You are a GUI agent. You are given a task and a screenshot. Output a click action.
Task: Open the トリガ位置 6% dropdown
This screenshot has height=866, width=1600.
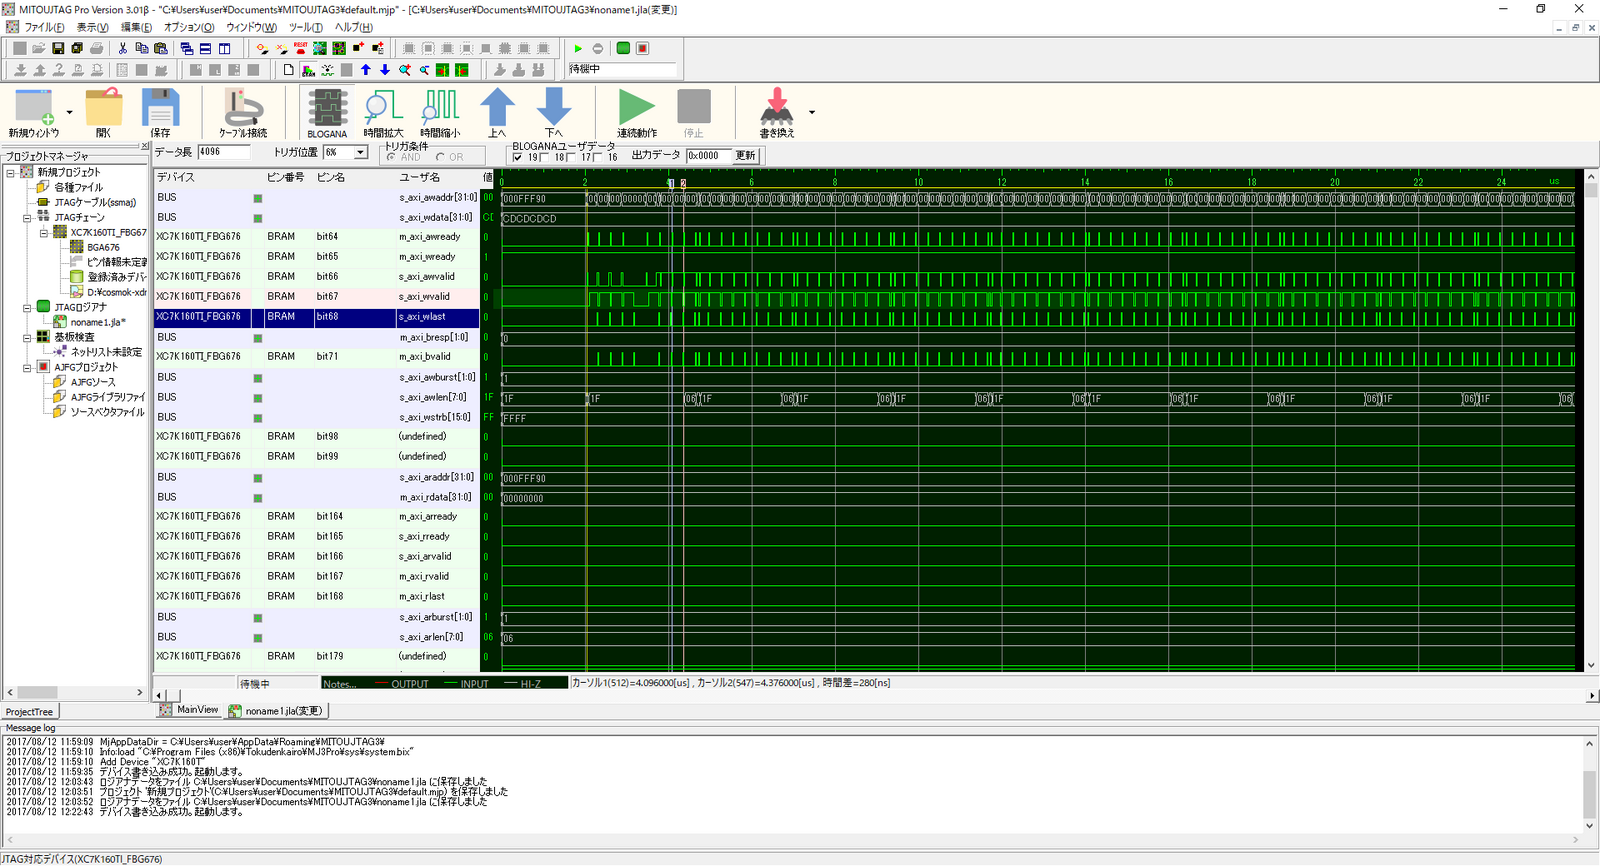360,153
